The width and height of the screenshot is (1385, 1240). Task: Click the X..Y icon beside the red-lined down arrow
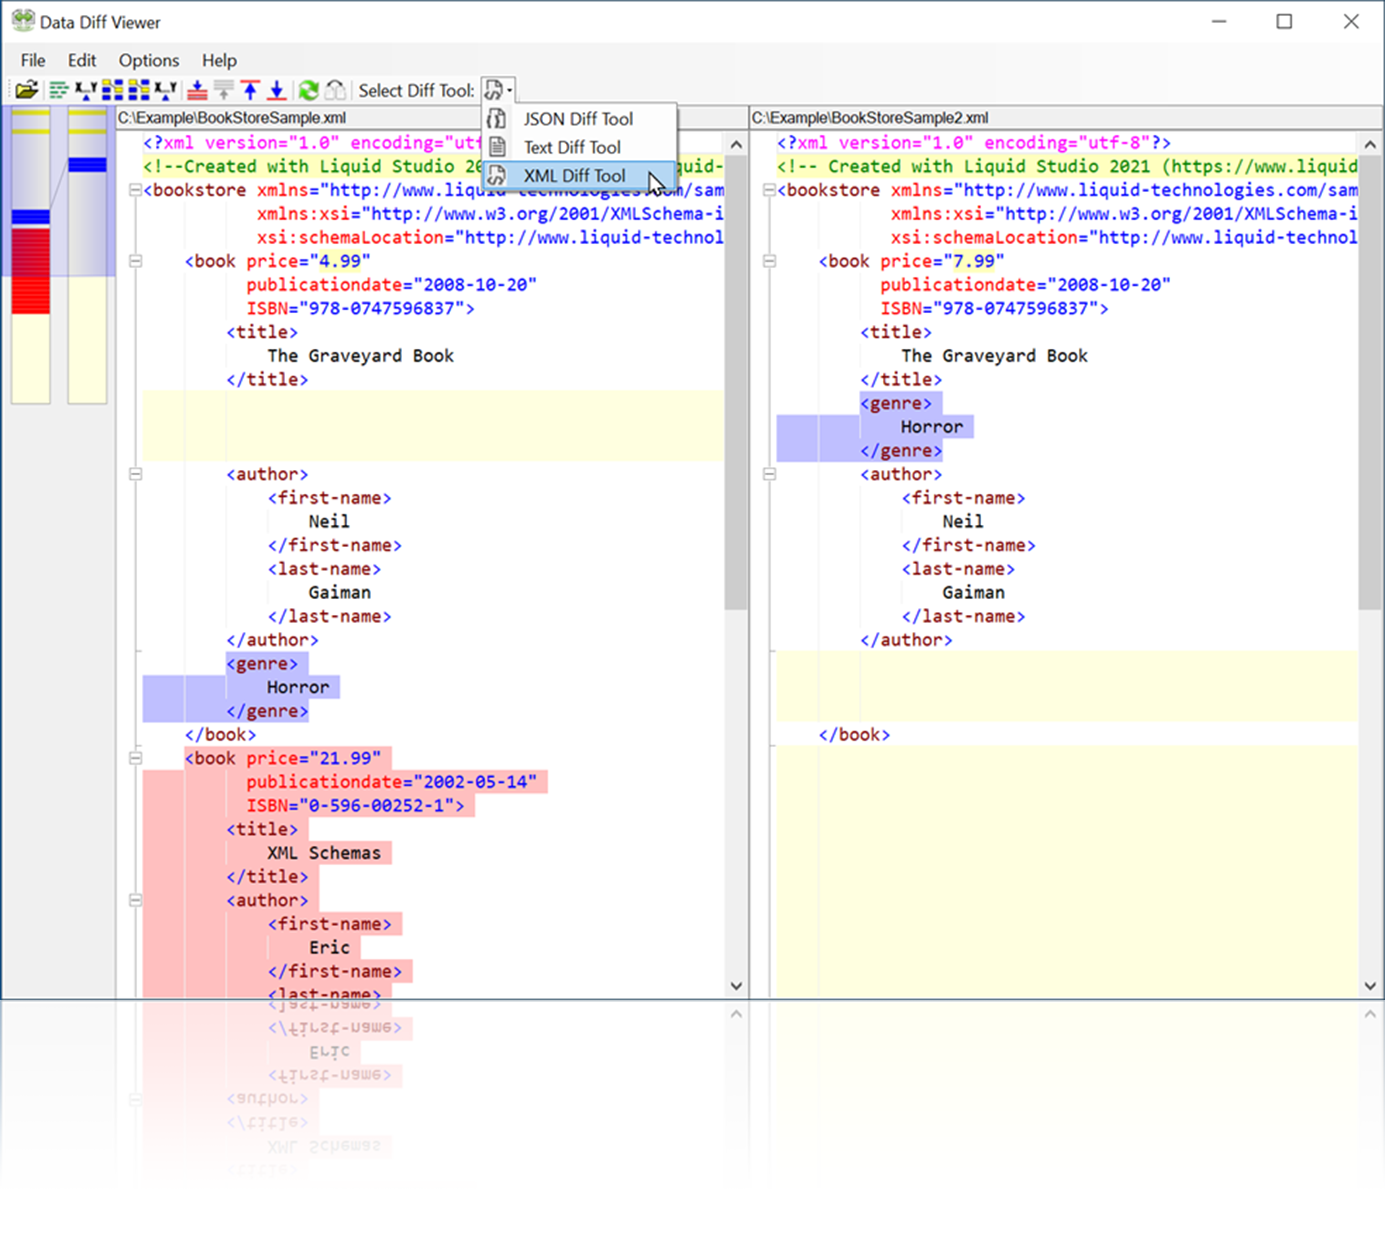tap(165, 90)
